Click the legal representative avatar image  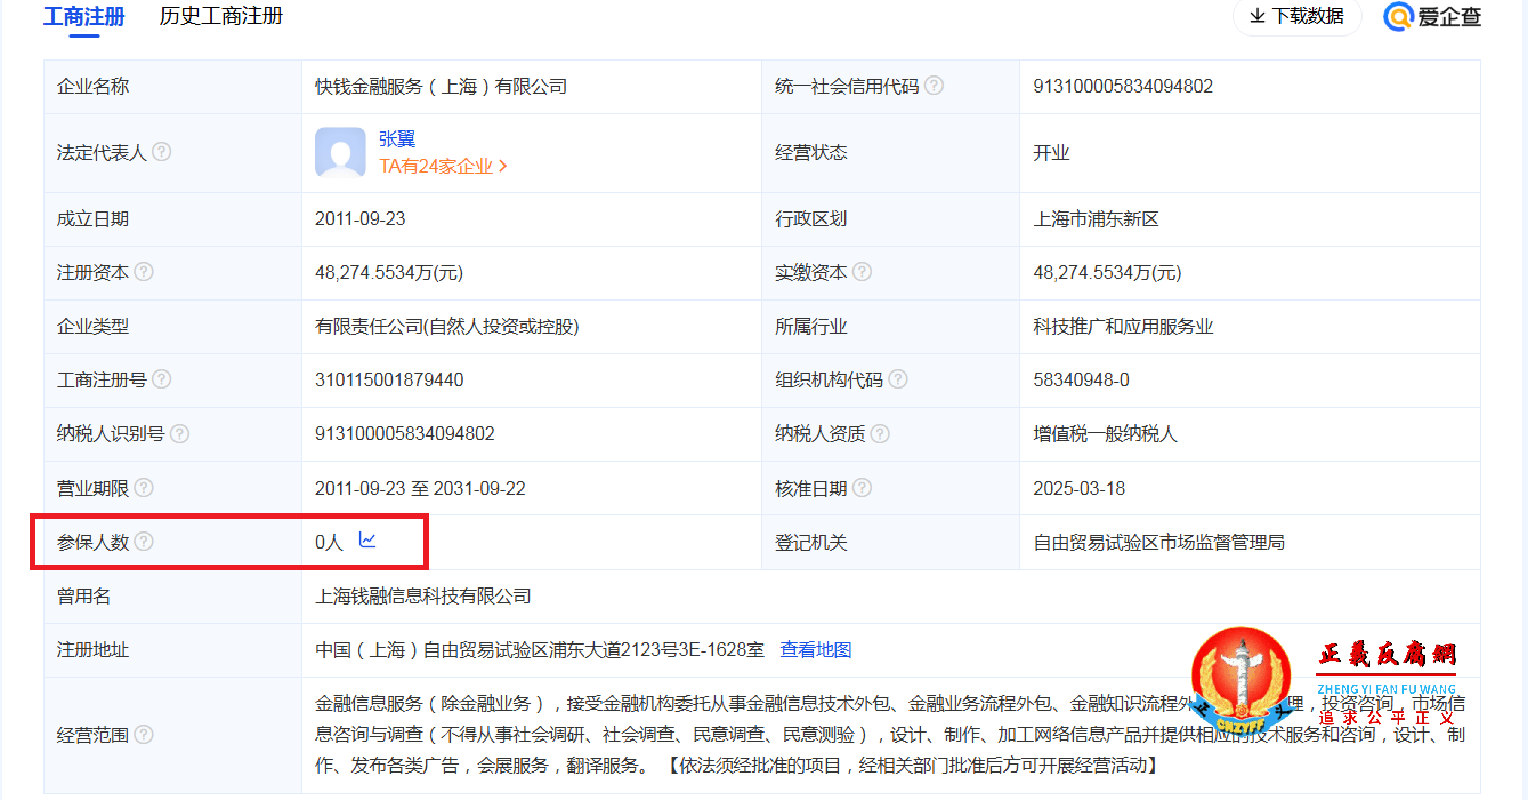[x=340, y=152]
